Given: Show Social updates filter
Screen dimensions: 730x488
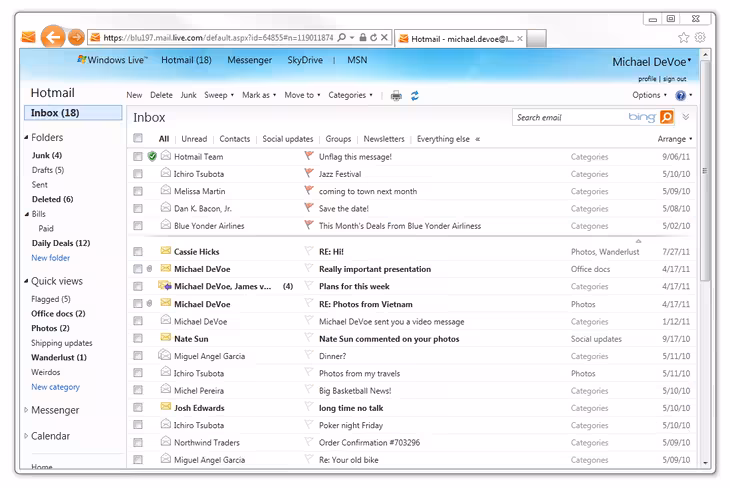Looking at the screenshot, I should pos(287,139).
